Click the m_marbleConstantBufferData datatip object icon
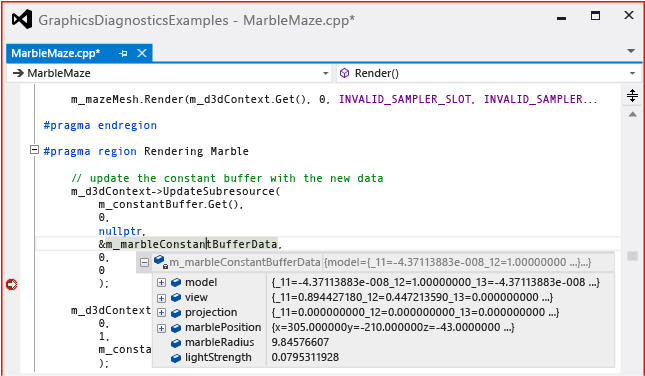The image size is (645, 376). tap(160, 261)
